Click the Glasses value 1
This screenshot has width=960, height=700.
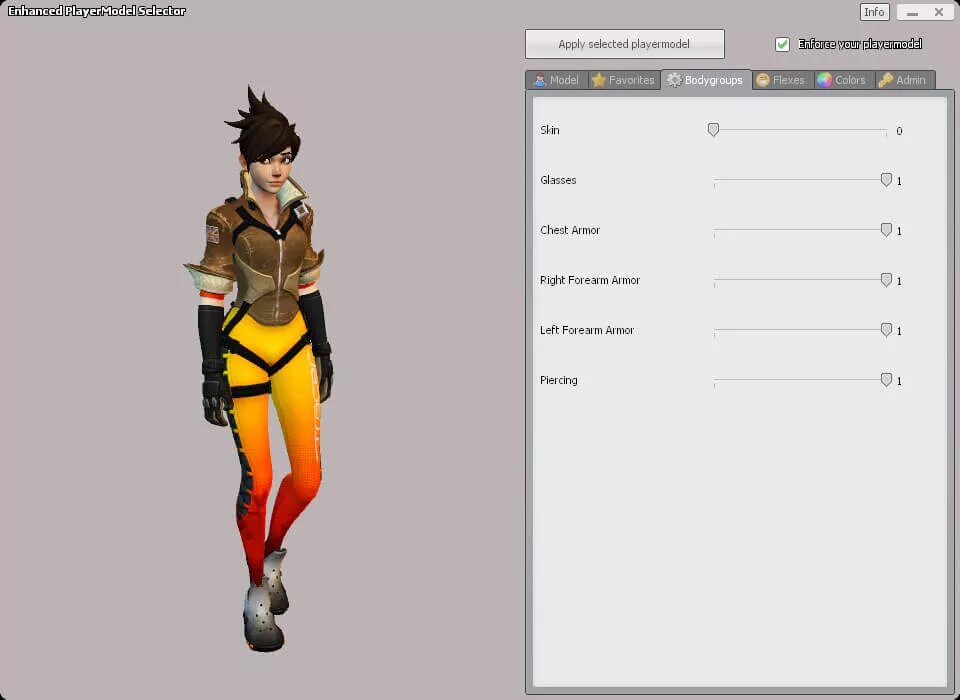coord(899,181)
